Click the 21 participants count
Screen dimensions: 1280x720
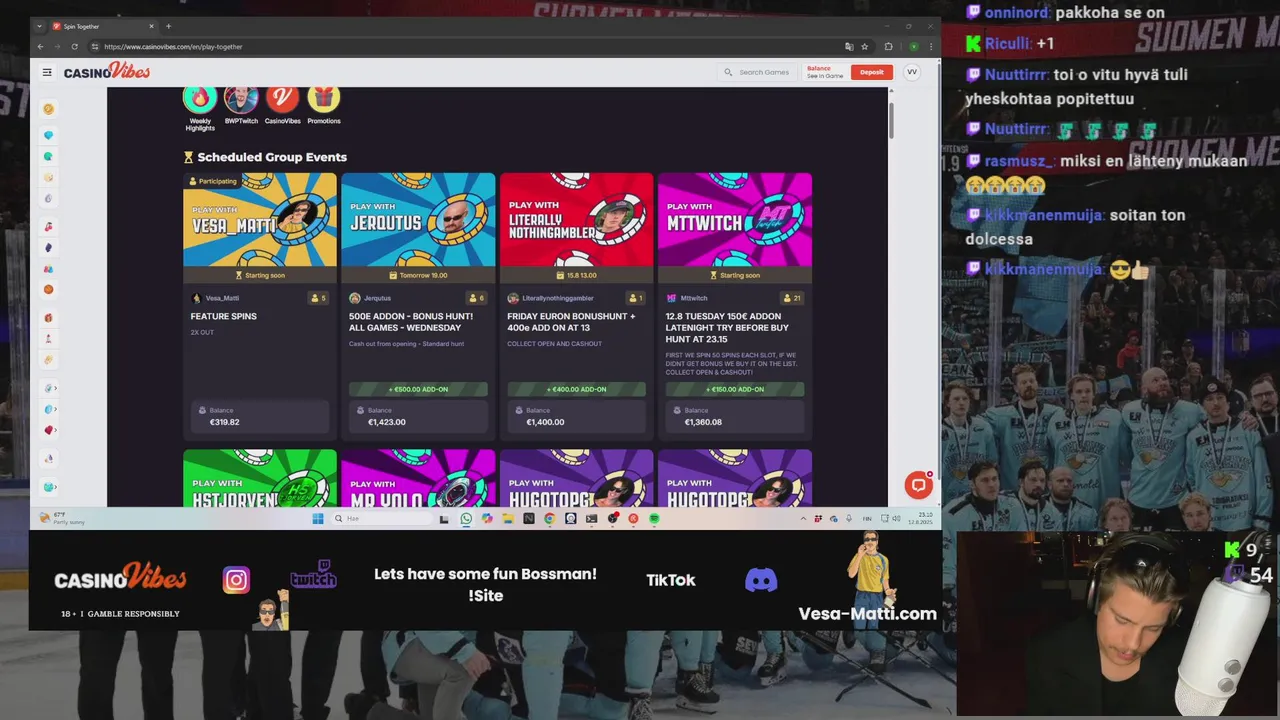pyautogui.click(x=792, y=298)
